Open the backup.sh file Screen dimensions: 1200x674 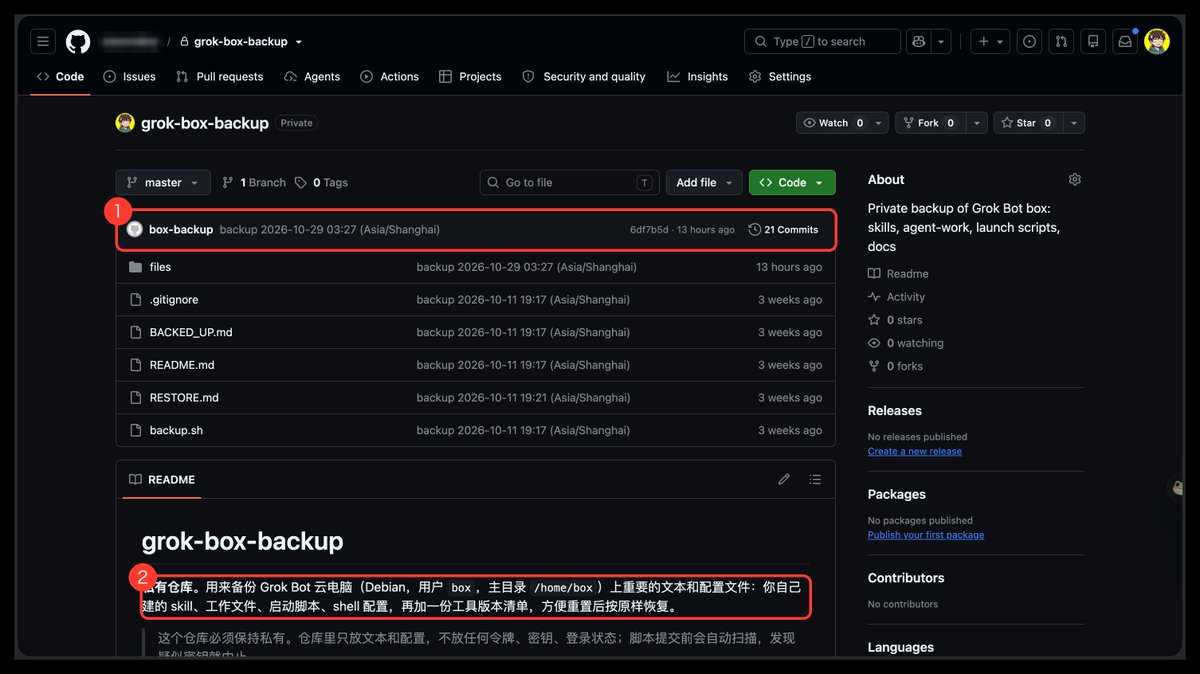(176, 431)
